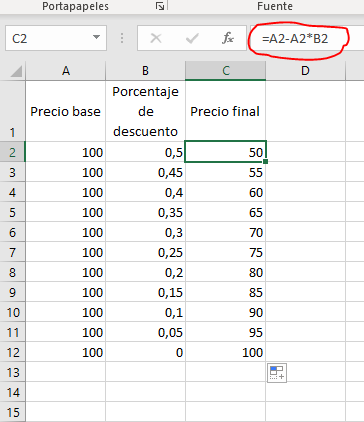Expand the Name Box dropdown arrow
364x422 pixels.
point(96,37)
